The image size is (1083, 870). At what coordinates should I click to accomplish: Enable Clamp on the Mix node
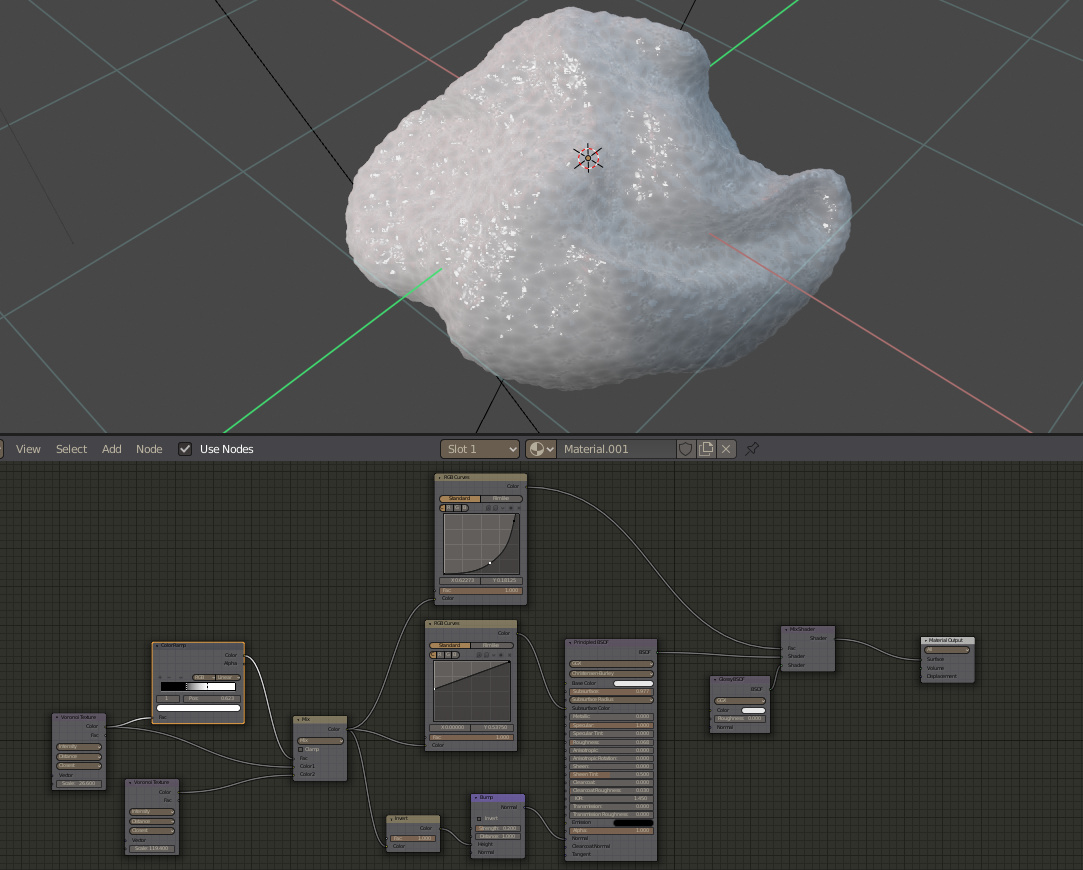click(301, 749)
